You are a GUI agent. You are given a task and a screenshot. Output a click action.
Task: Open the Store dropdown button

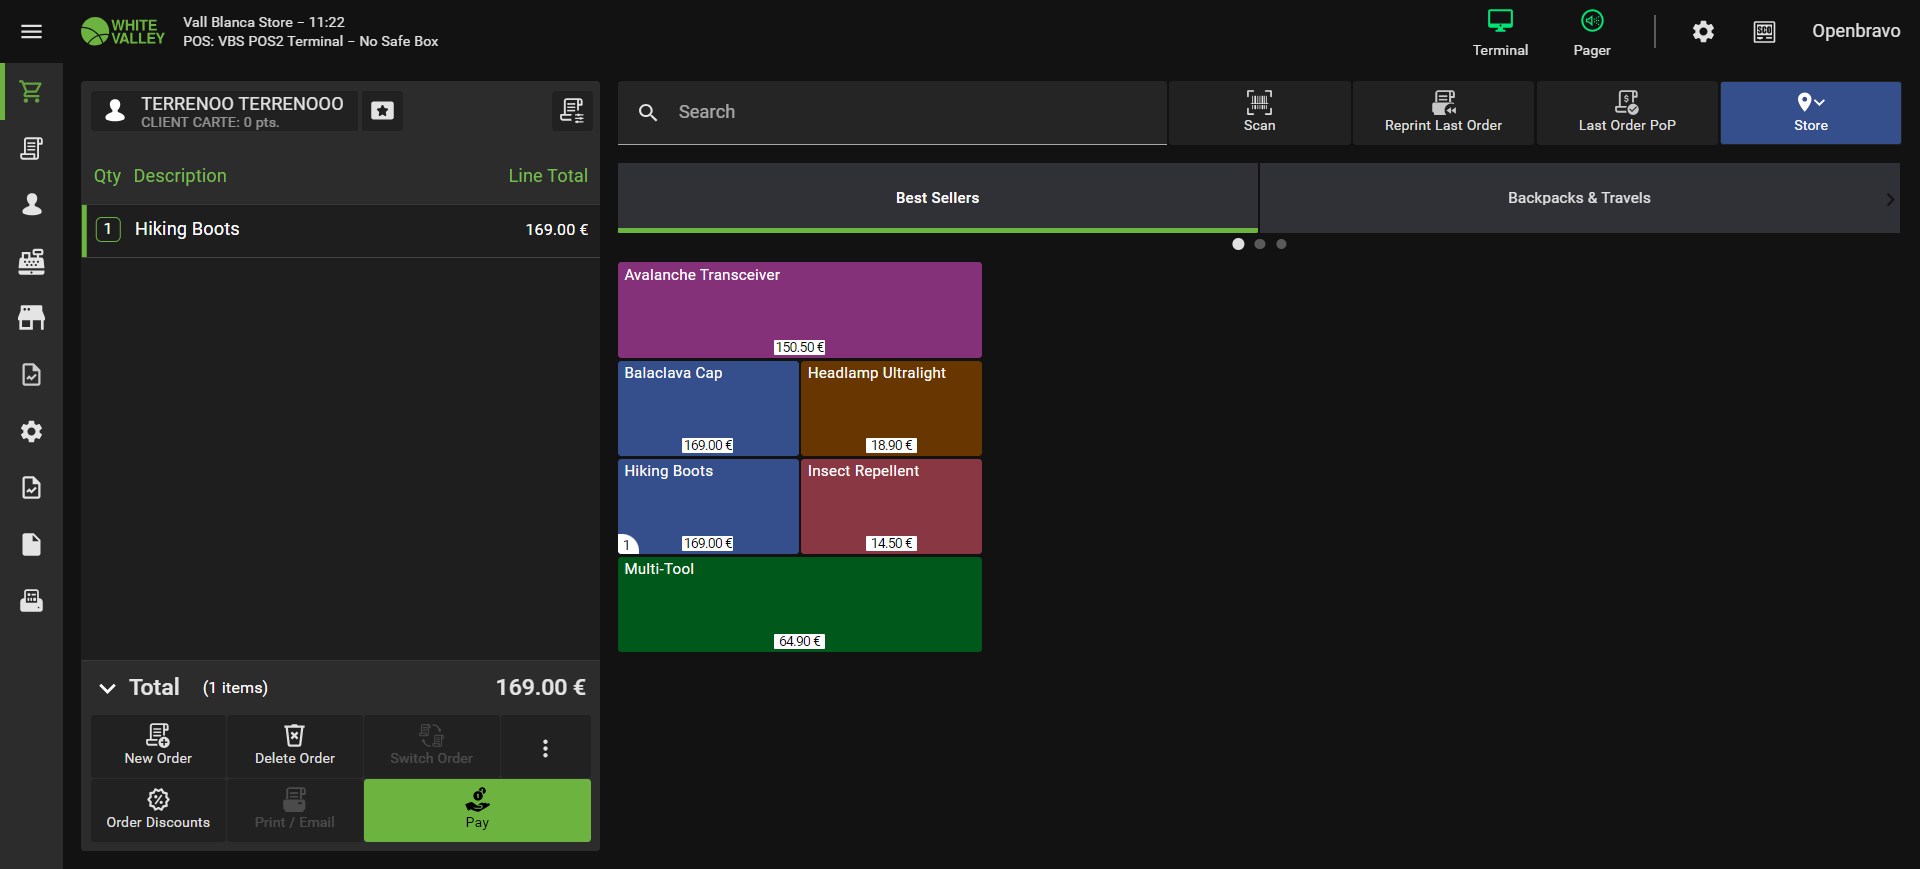tap(1810, 112)
